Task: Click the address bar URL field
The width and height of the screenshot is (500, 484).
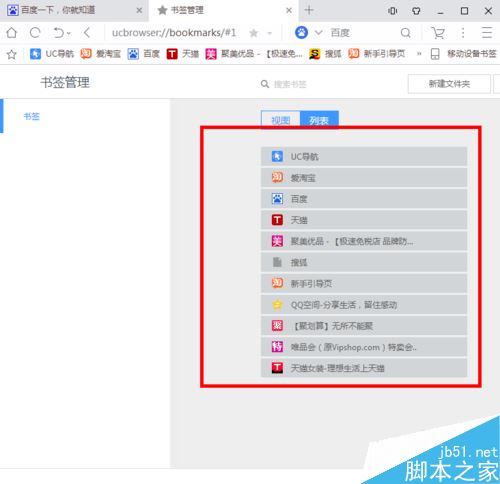Action: [174, 33]
